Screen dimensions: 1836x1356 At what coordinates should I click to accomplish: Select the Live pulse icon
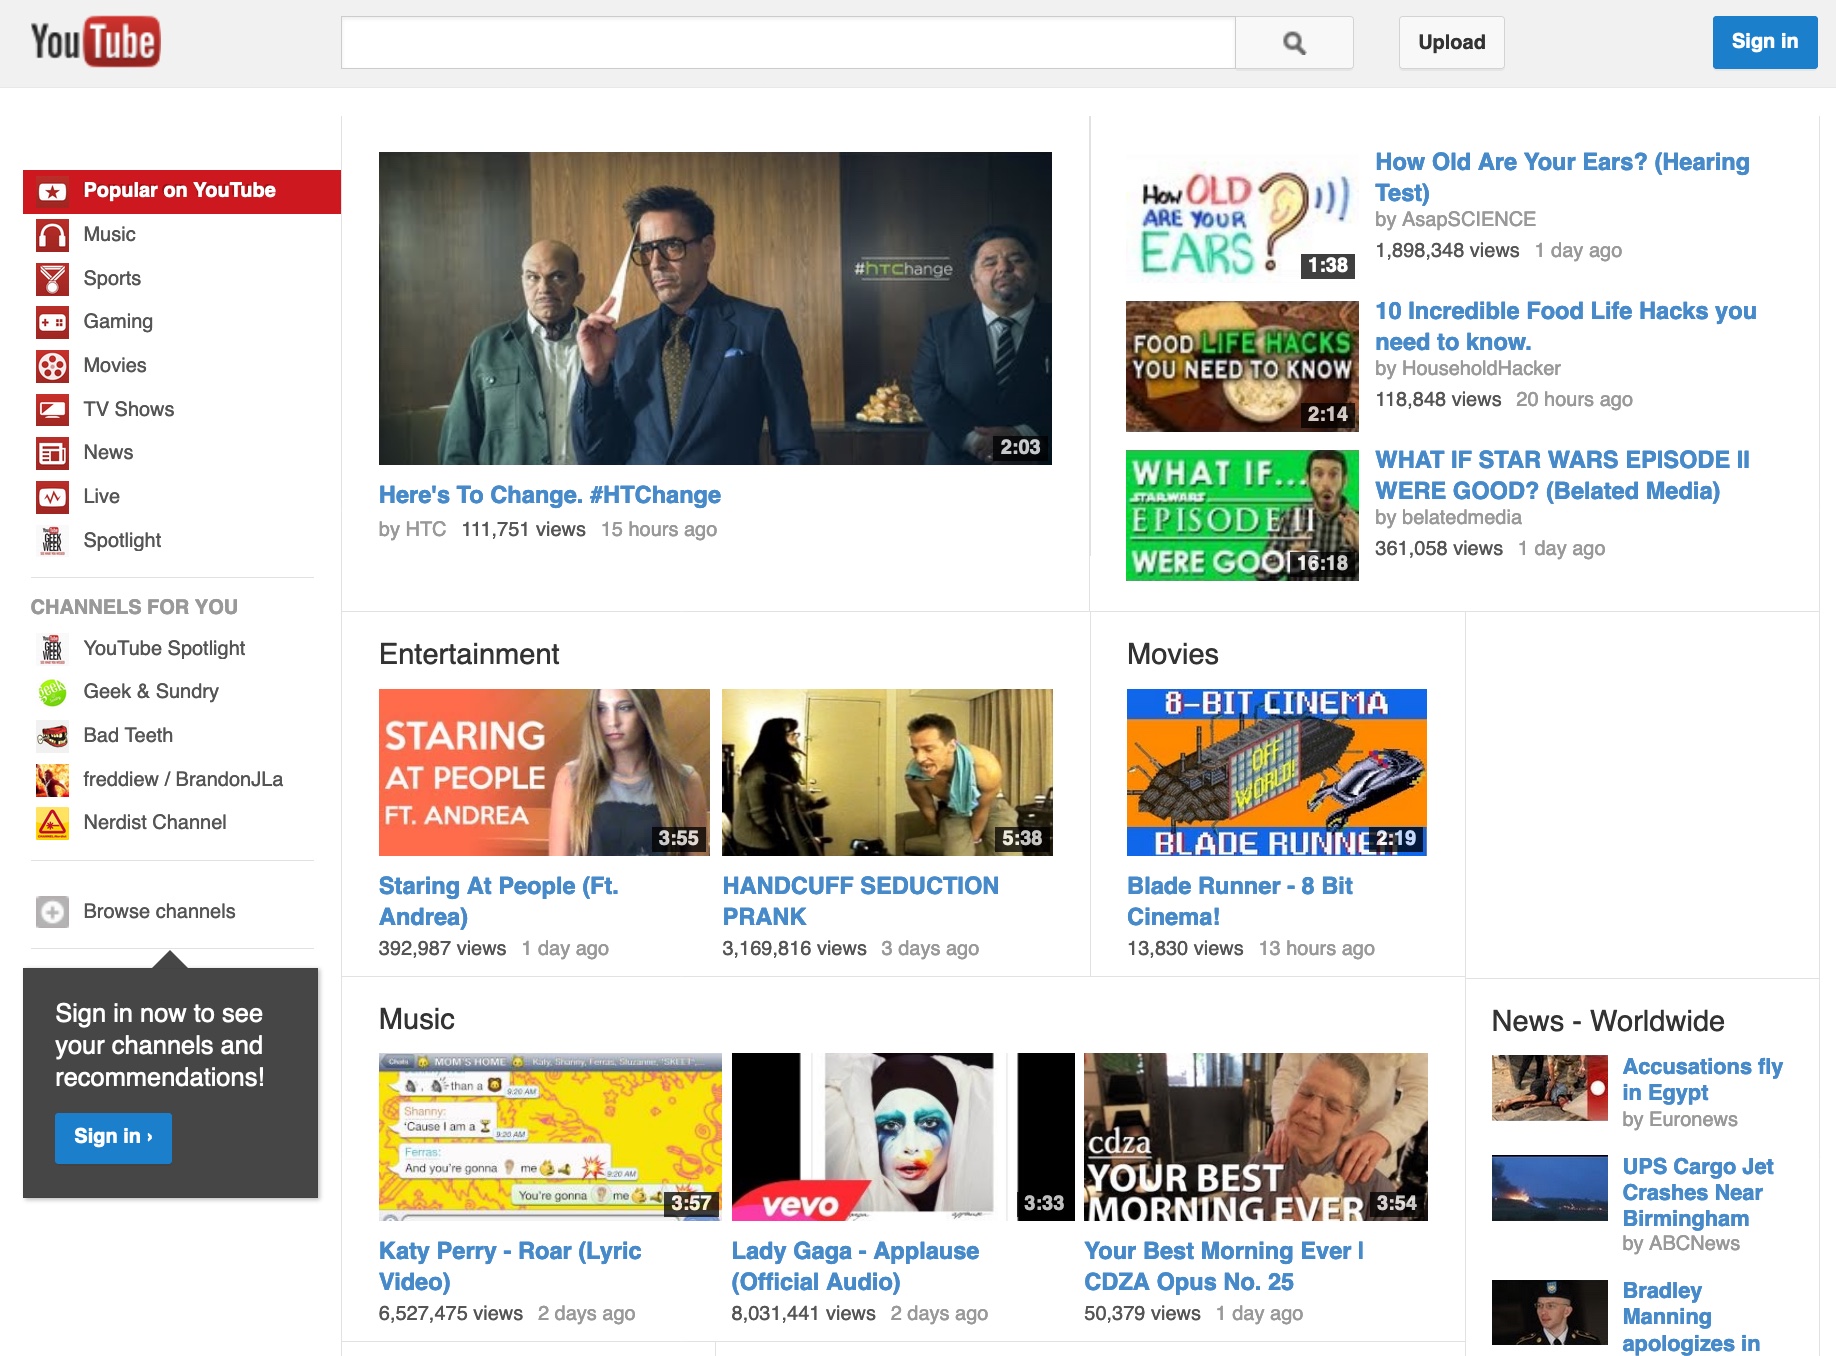(x=52, y=497)
